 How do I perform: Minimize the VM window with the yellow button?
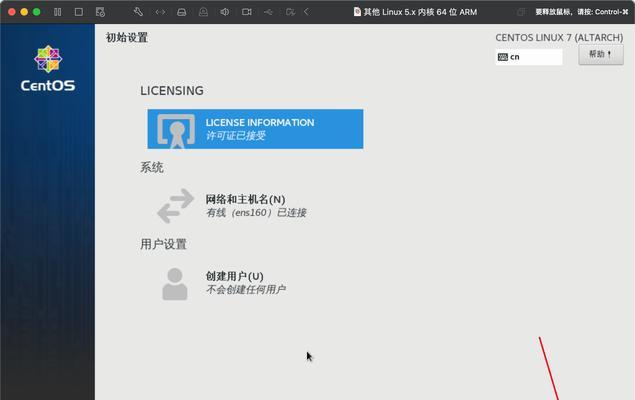point(24,12)
